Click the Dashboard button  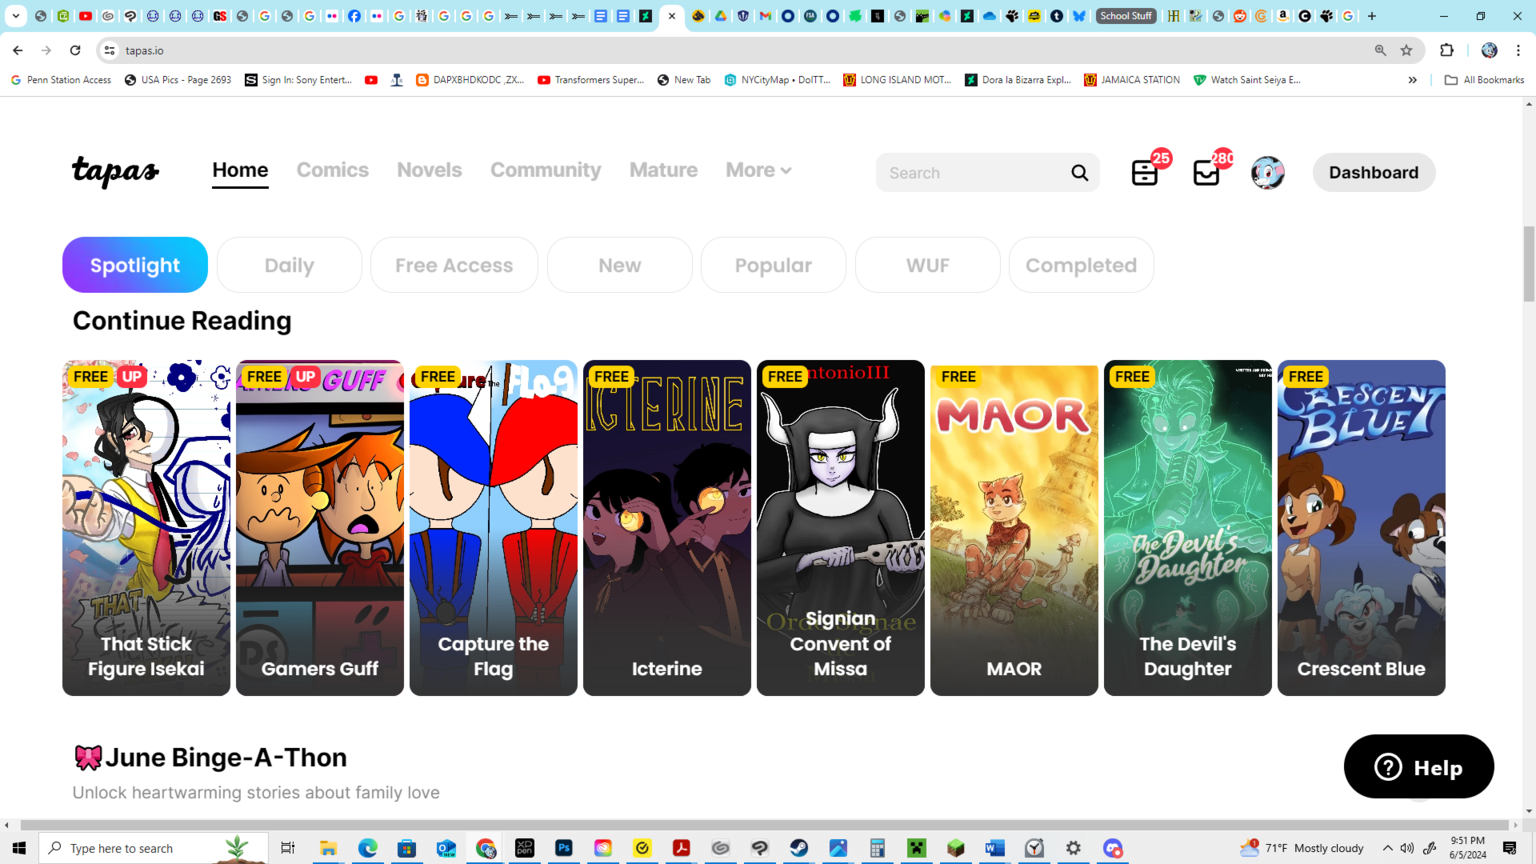(x=1373, y=173)
